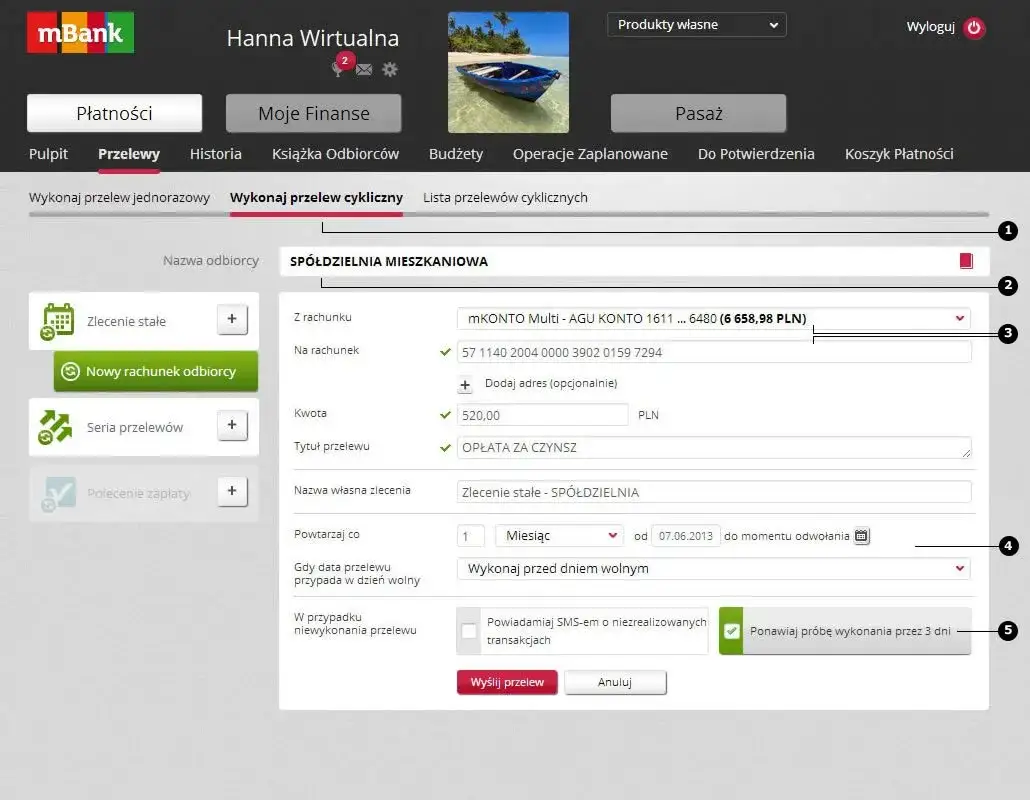Click the red swatch beside recipient name
1030x800 pixels.
coord(964,260)
